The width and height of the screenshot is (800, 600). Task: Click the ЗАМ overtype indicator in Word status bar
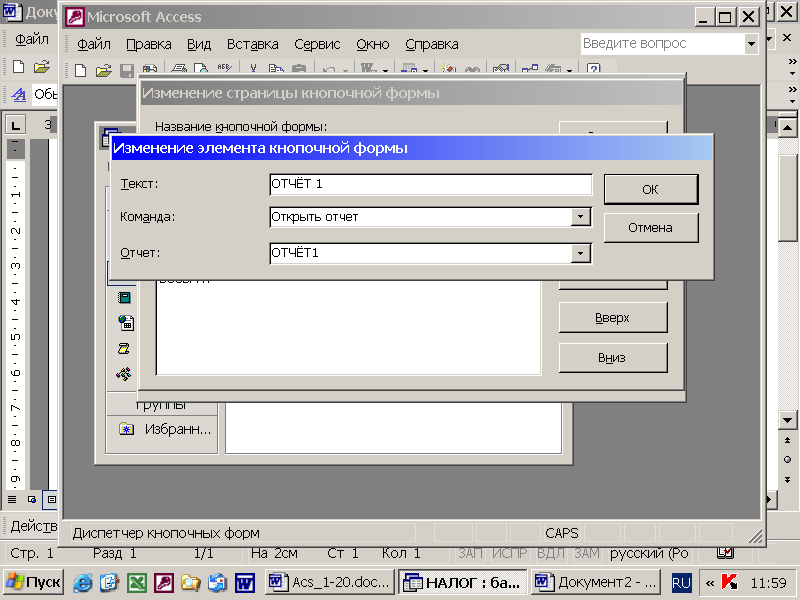tap(587, 554)
